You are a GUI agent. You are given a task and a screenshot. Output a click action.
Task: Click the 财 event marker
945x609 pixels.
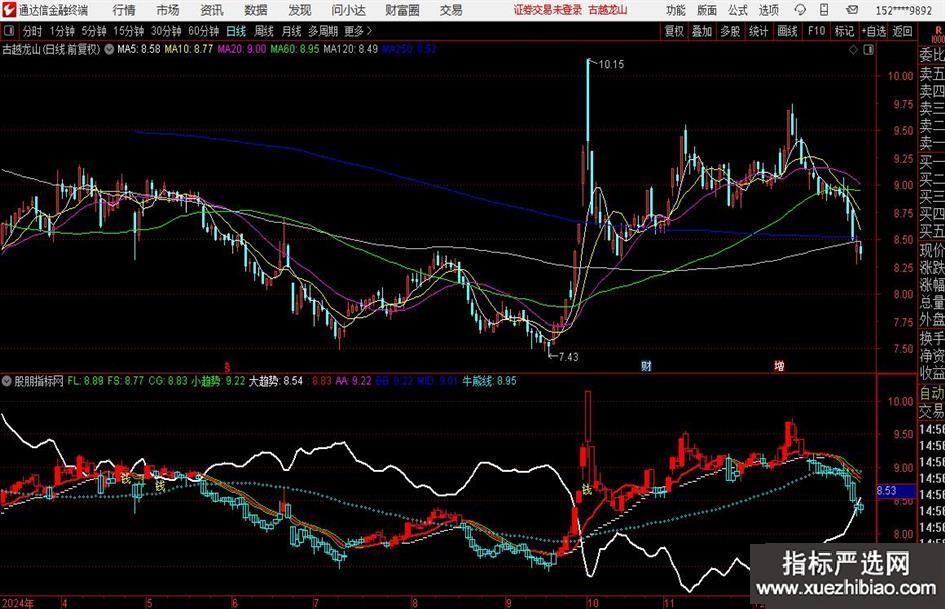click(646, 365)
